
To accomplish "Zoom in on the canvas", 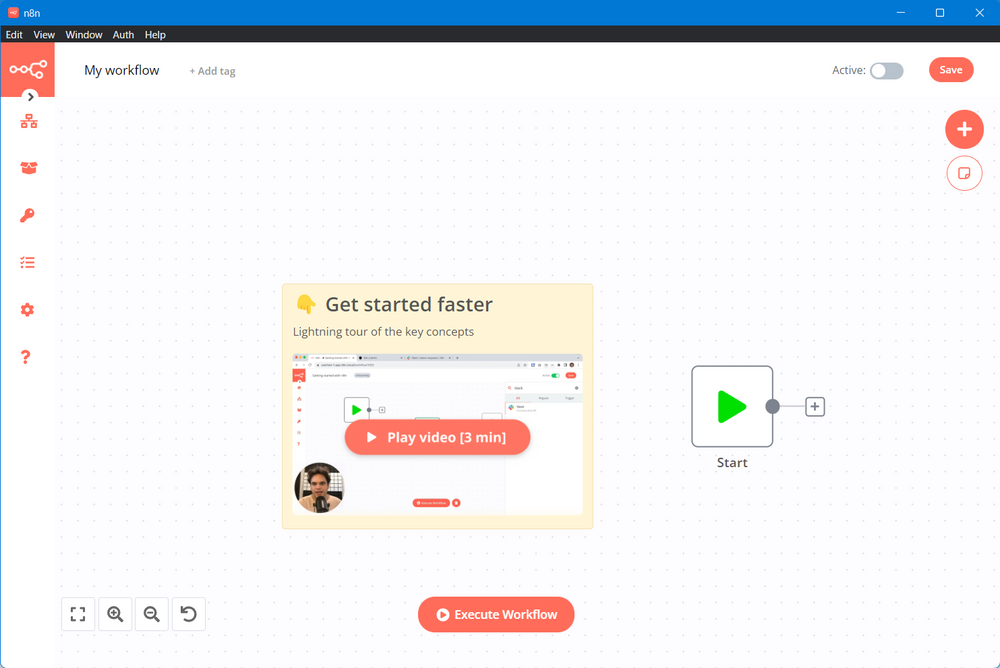I will tap(115, 614).
